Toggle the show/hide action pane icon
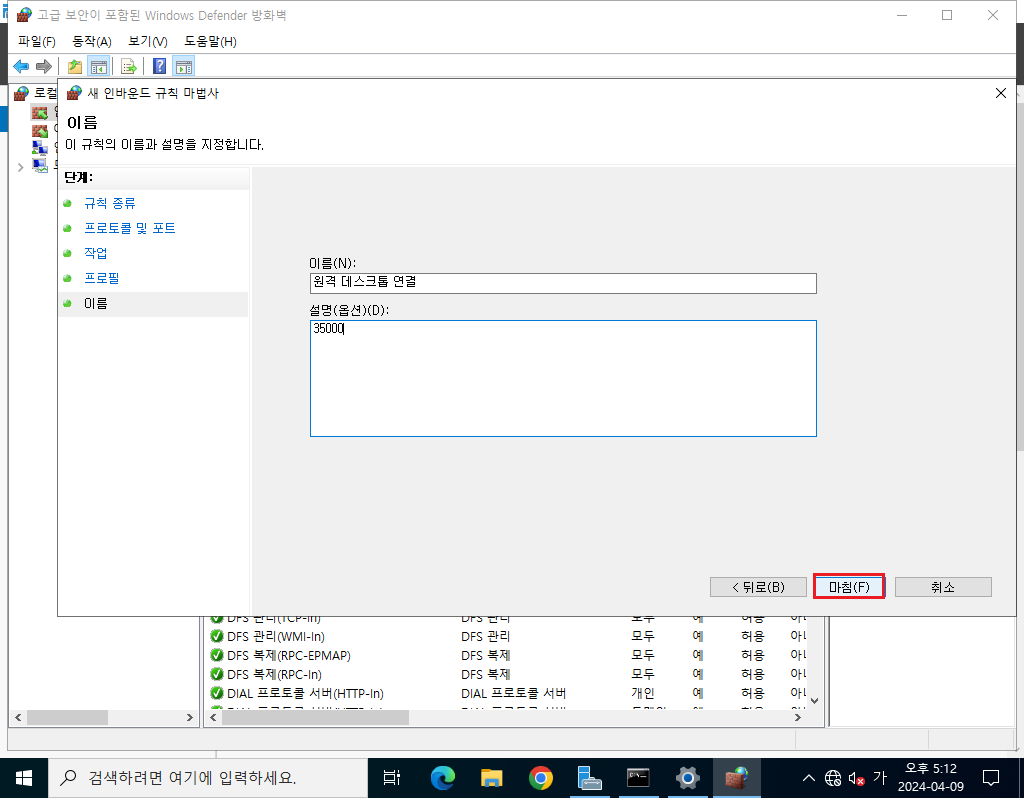 [184, 66]
